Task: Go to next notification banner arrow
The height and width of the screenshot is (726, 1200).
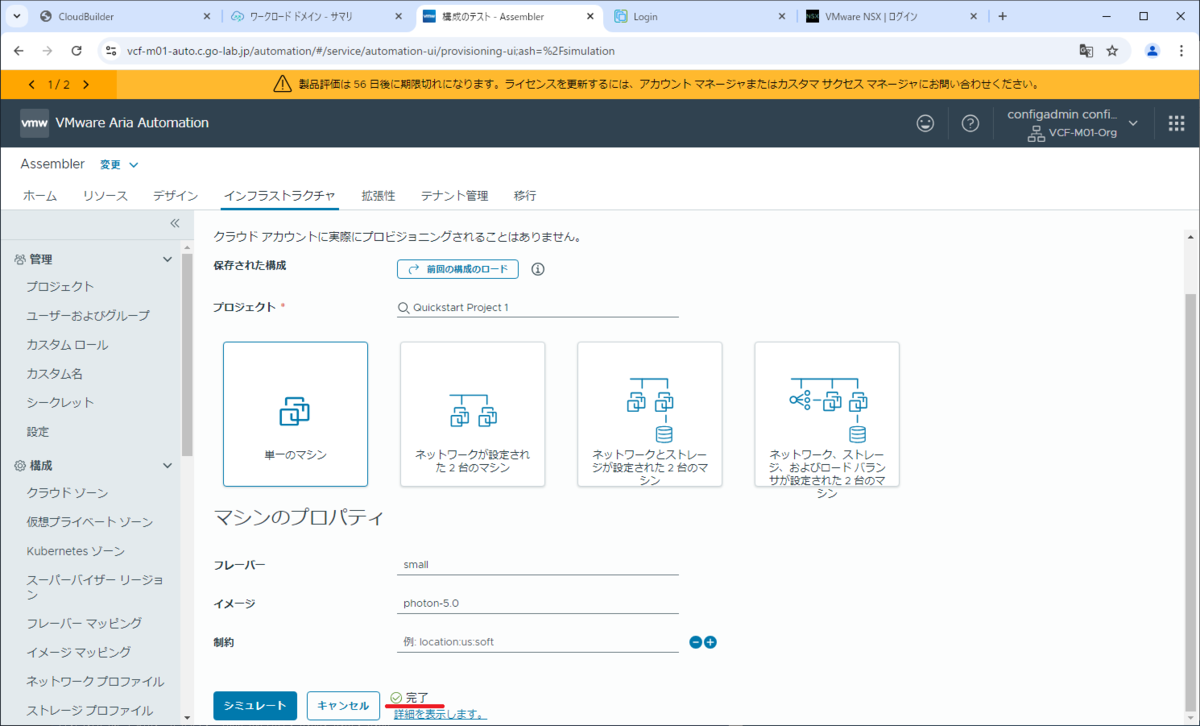Action: pos(86,85)
